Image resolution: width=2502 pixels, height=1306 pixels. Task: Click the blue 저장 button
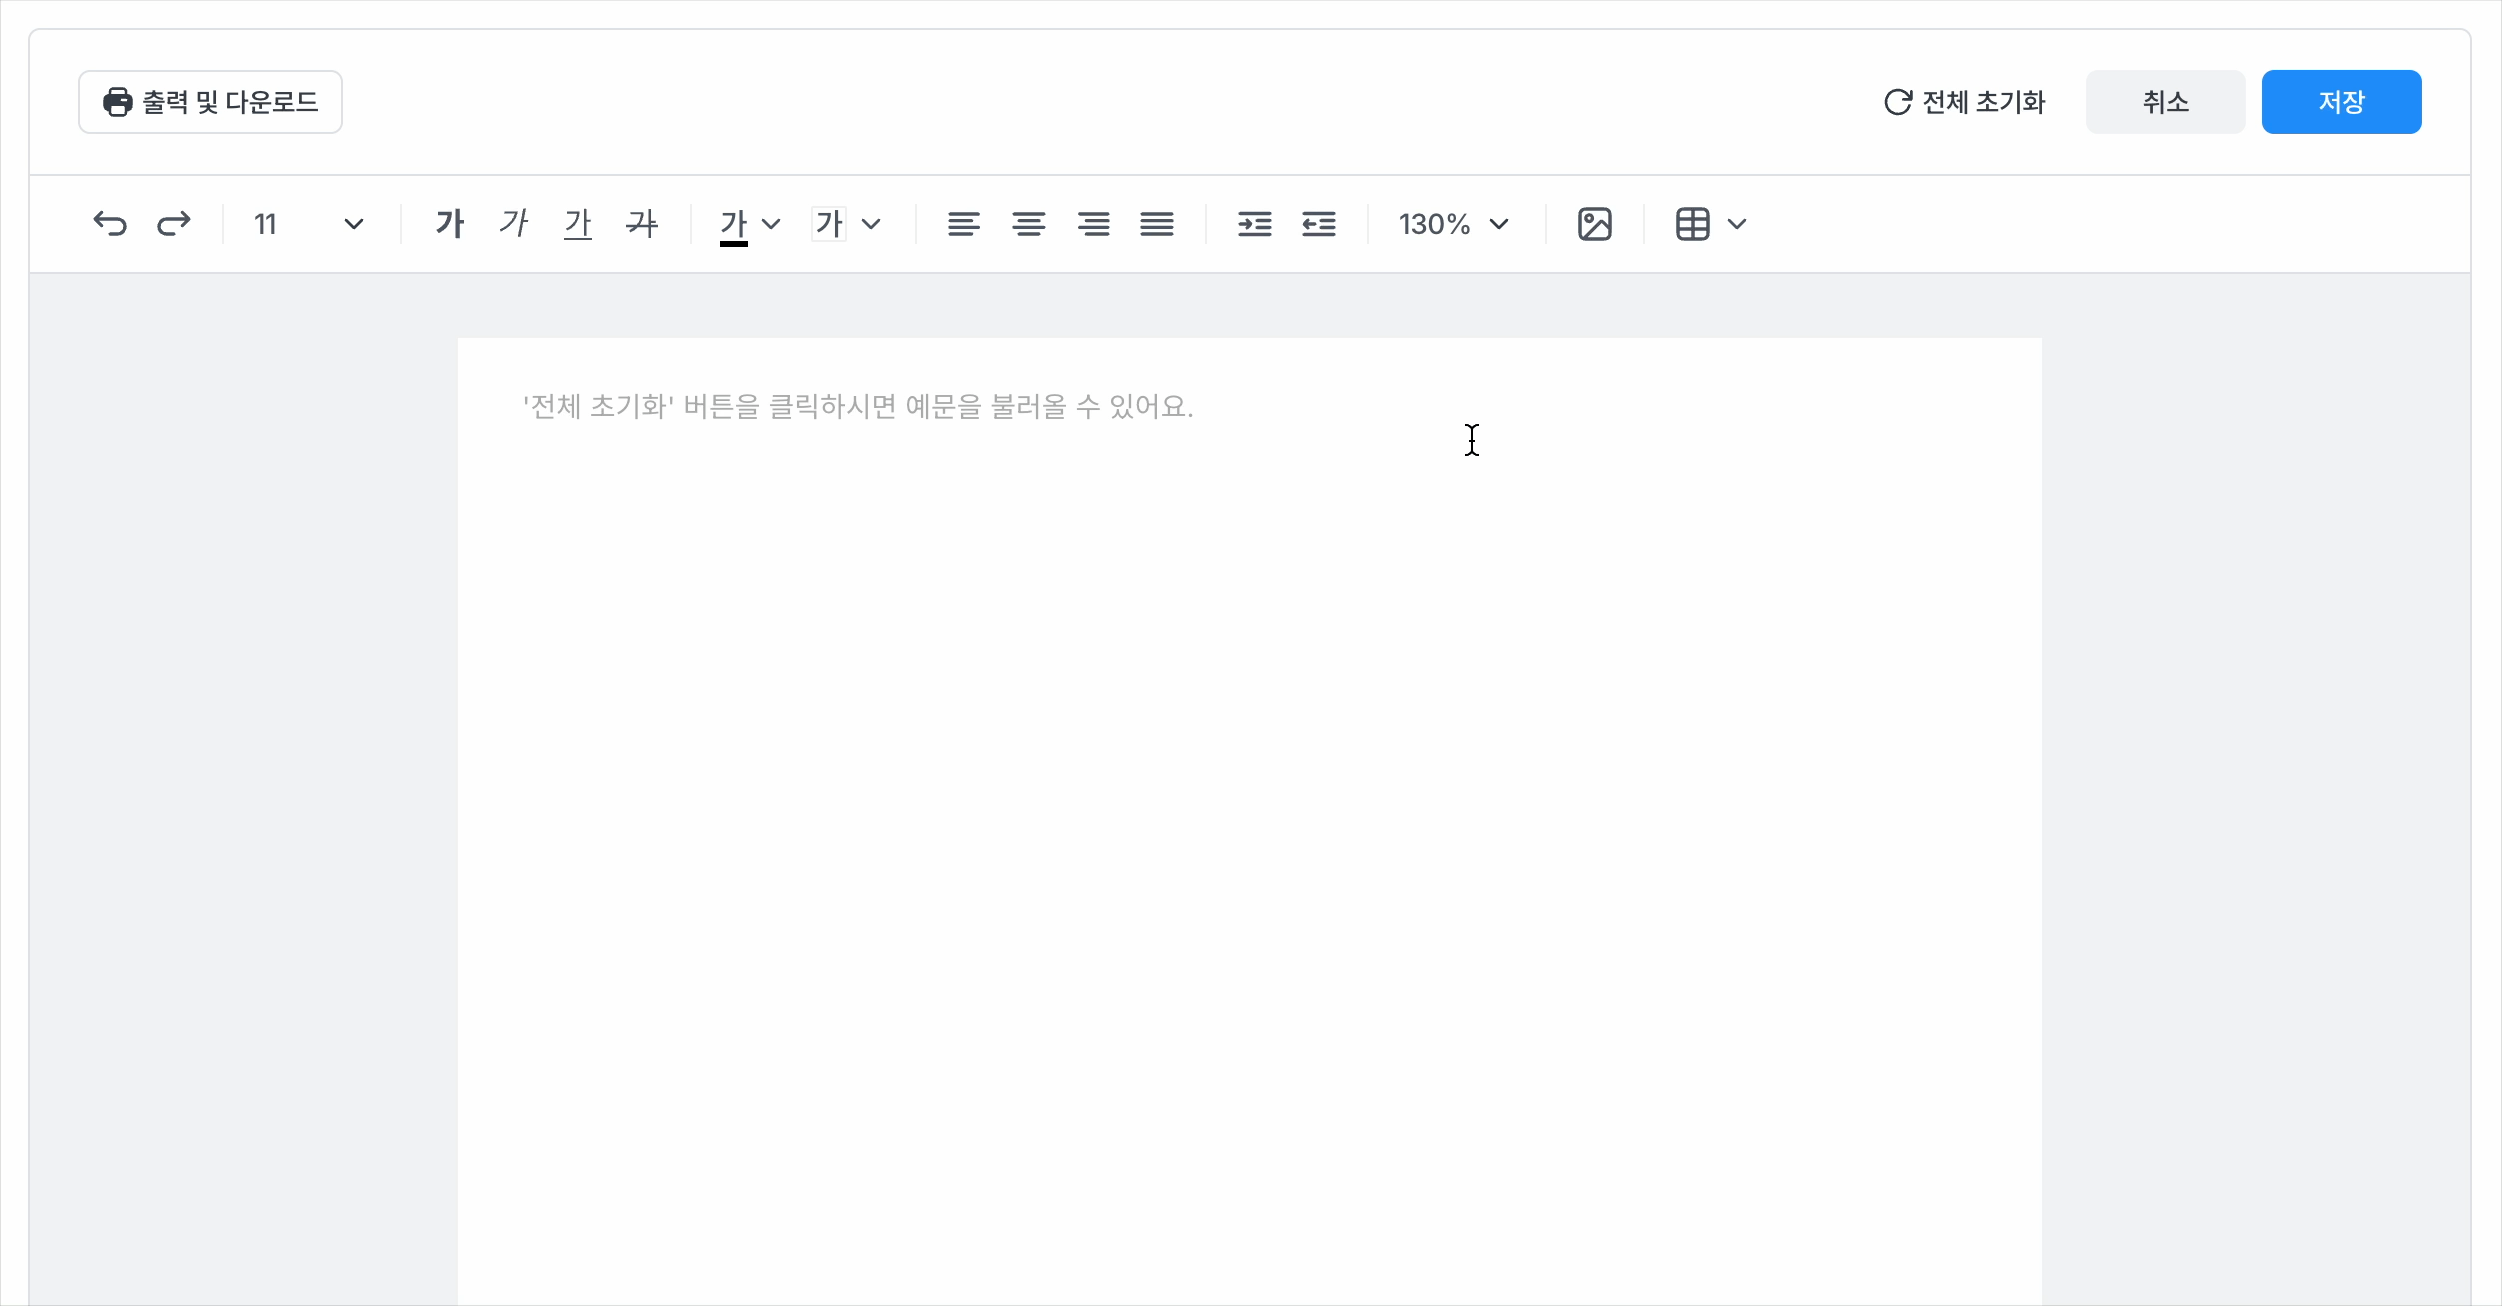point(2341,102)
